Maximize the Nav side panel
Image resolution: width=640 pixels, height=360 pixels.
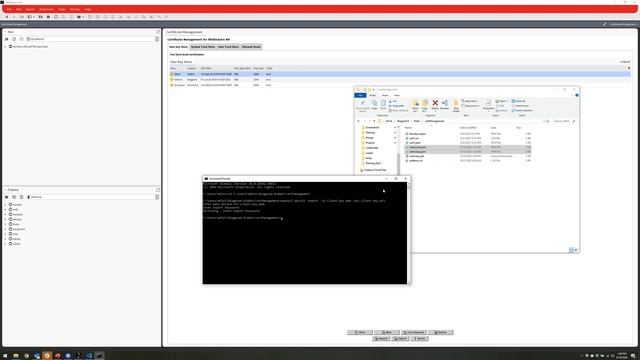158,32
